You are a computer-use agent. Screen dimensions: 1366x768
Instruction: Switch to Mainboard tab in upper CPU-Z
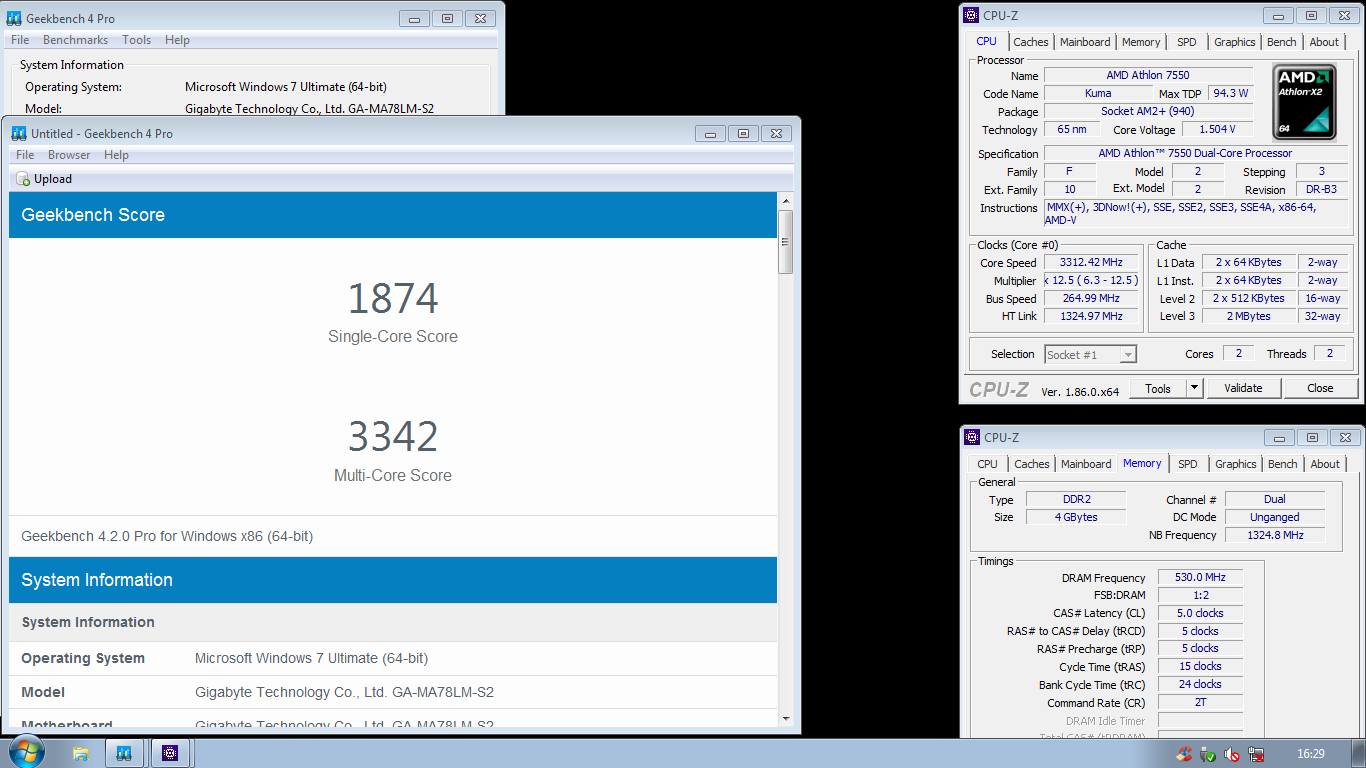pos(1085,42)
